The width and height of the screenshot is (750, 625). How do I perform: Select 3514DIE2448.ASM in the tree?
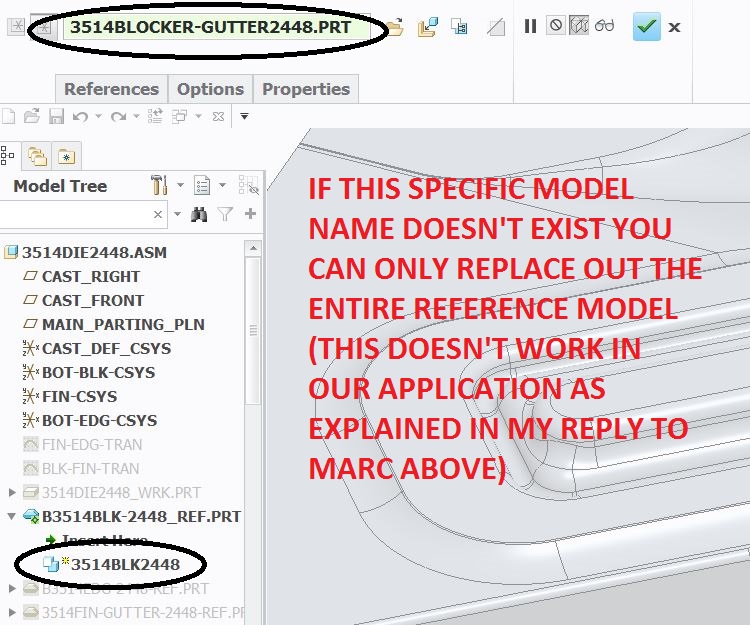pyautogui.click(x=94, y=252)
